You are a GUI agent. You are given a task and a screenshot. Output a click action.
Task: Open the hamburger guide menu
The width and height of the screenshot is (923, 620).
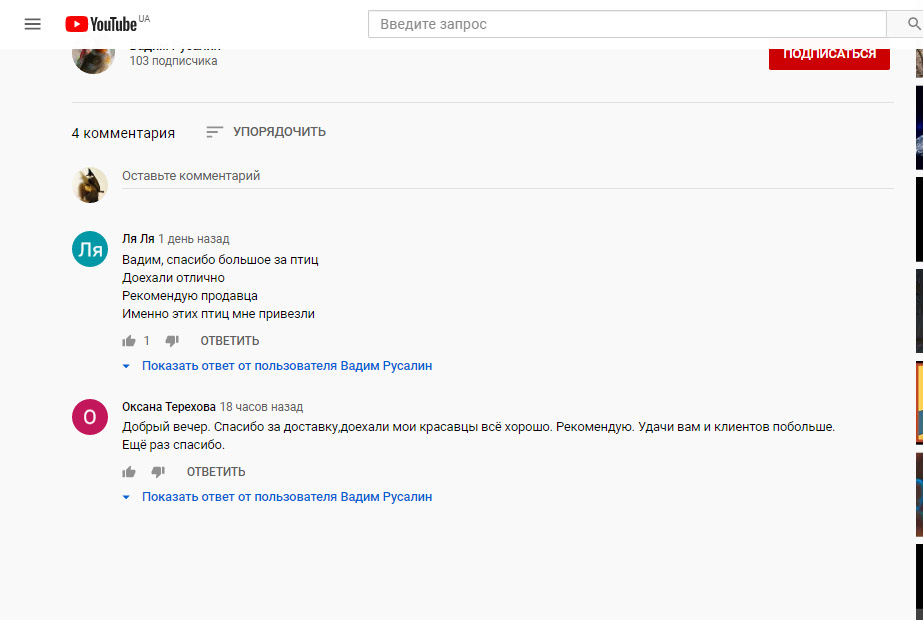pyautogui.click(x=33, y=24)
